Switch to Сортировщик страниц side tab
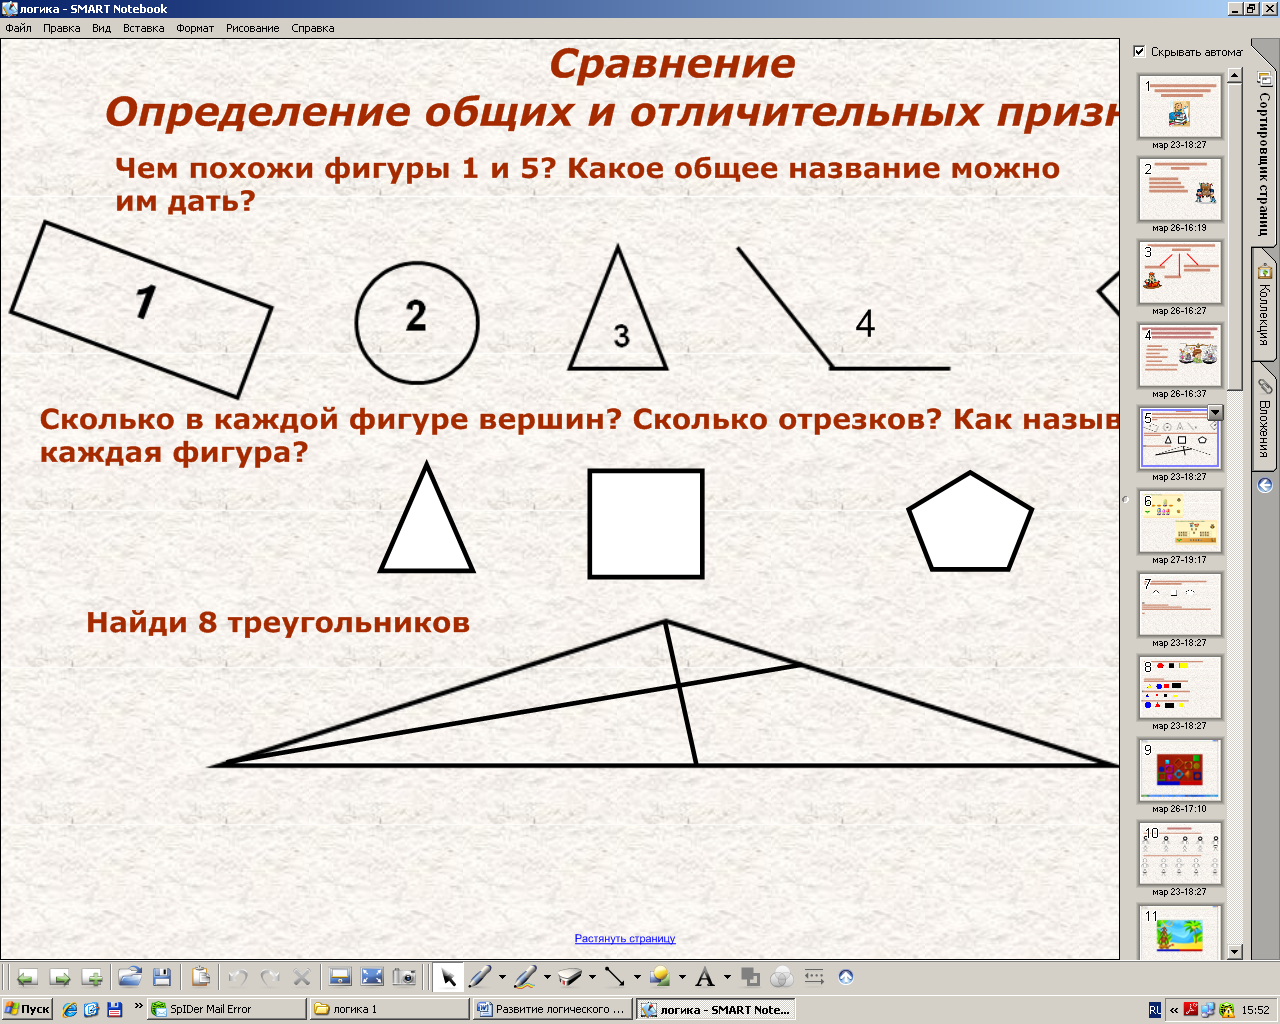 point(1264,155)
